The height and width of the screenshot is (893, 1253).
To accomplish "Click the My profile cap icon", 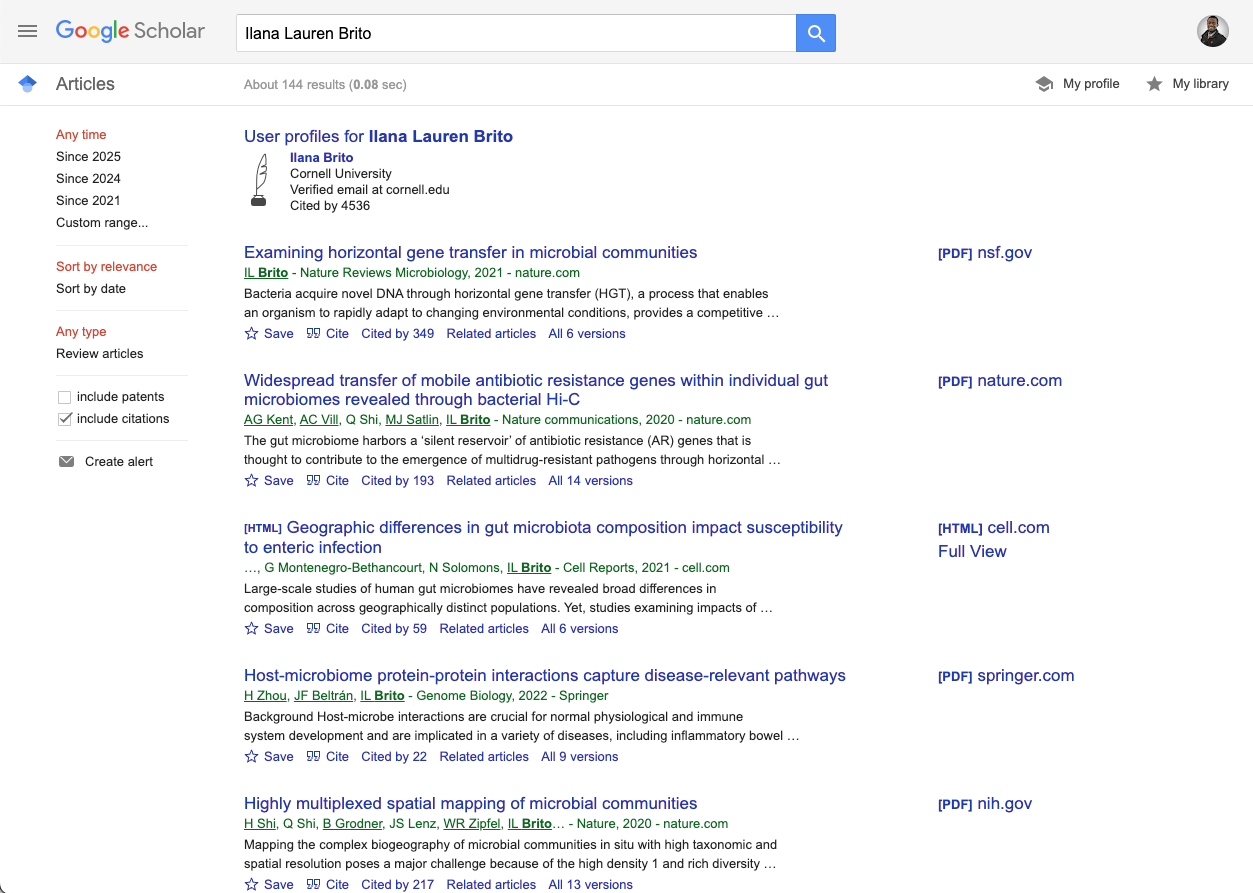I will (1044, 84).
